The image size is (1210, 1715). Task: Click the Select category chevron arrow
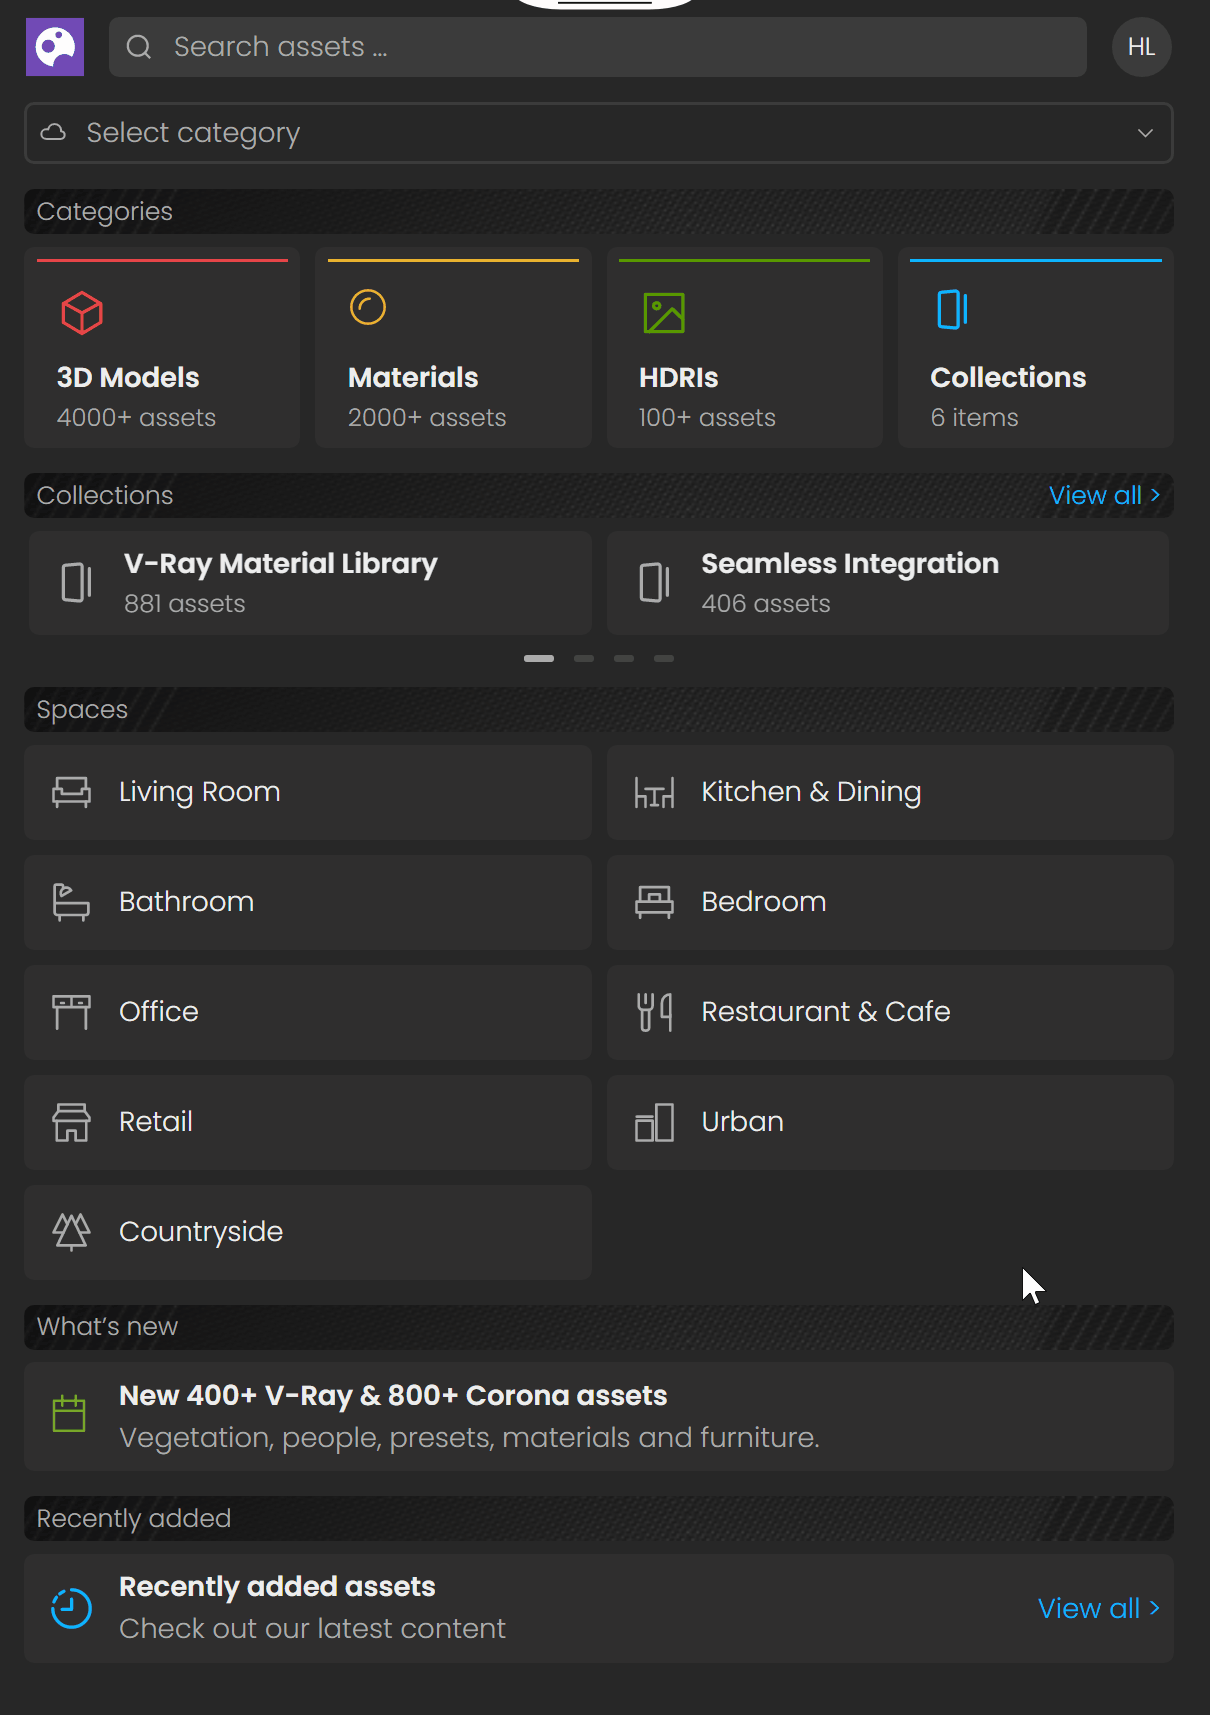pyautogui.click(x=1145, y=133)
